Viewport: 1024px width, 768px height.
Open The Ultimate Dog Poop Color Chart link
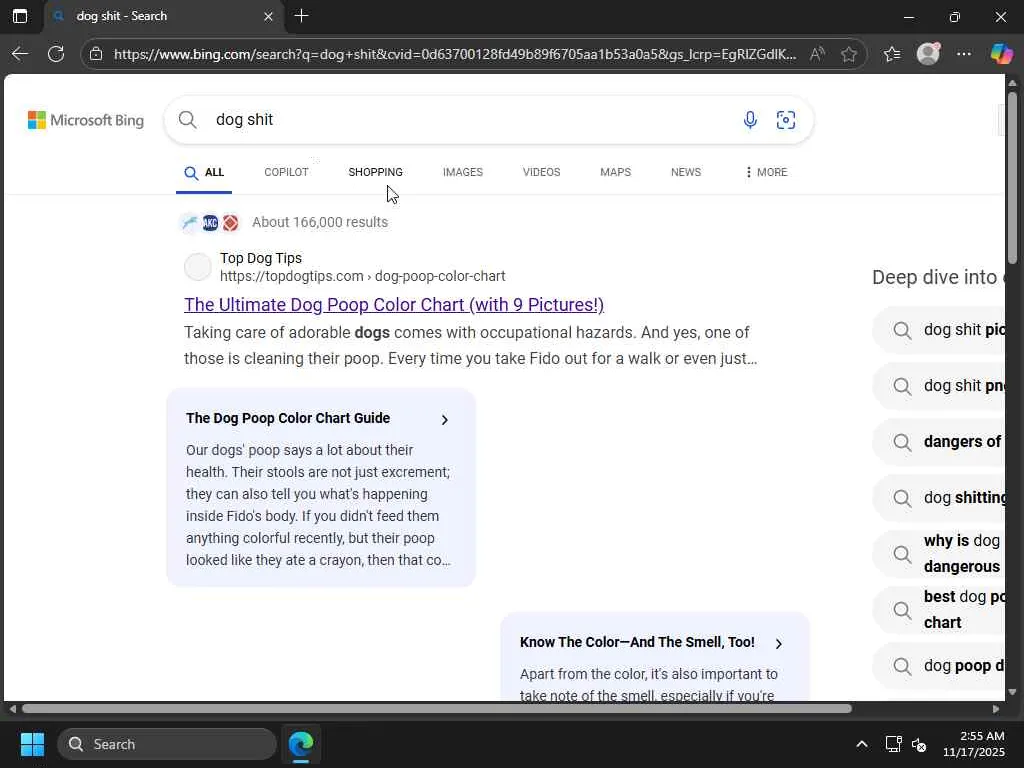point(394,305)
